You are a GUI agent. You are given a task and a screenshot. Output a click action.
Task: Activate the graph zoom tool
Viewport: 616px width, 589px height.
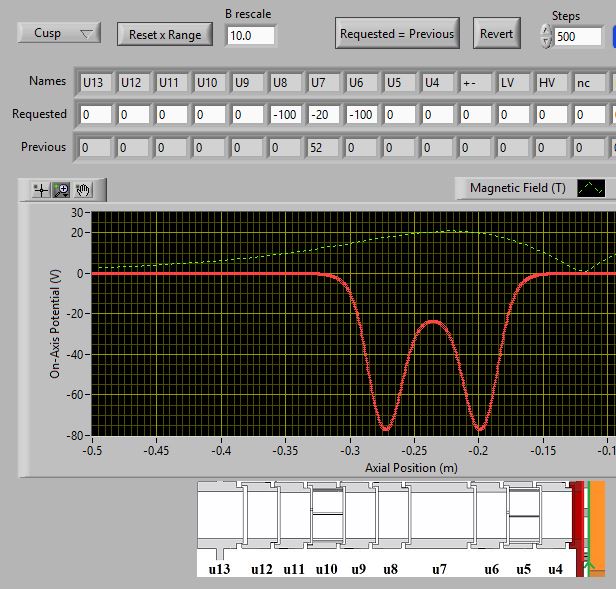(x=61, y=190)
